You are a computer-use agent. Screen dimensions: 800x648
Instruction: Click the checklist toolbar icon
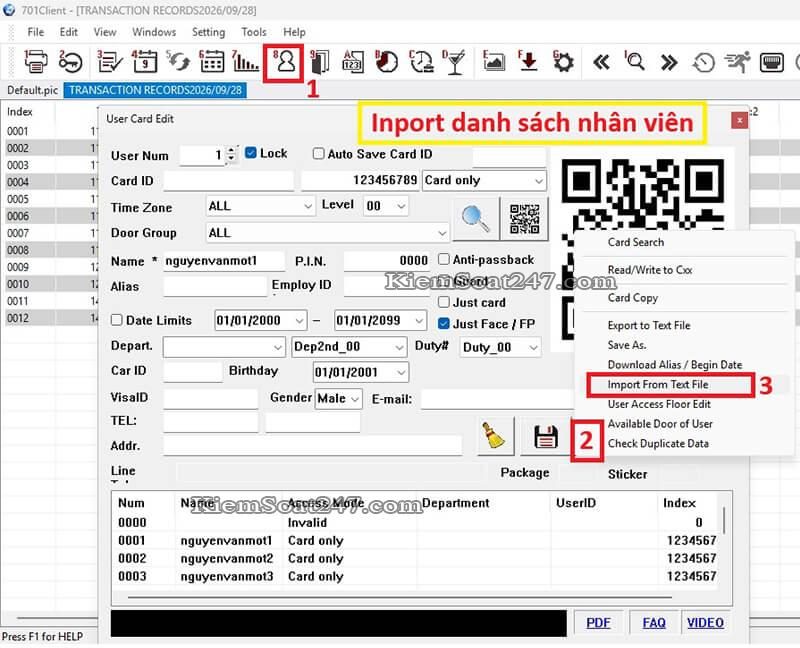[109, 62]
